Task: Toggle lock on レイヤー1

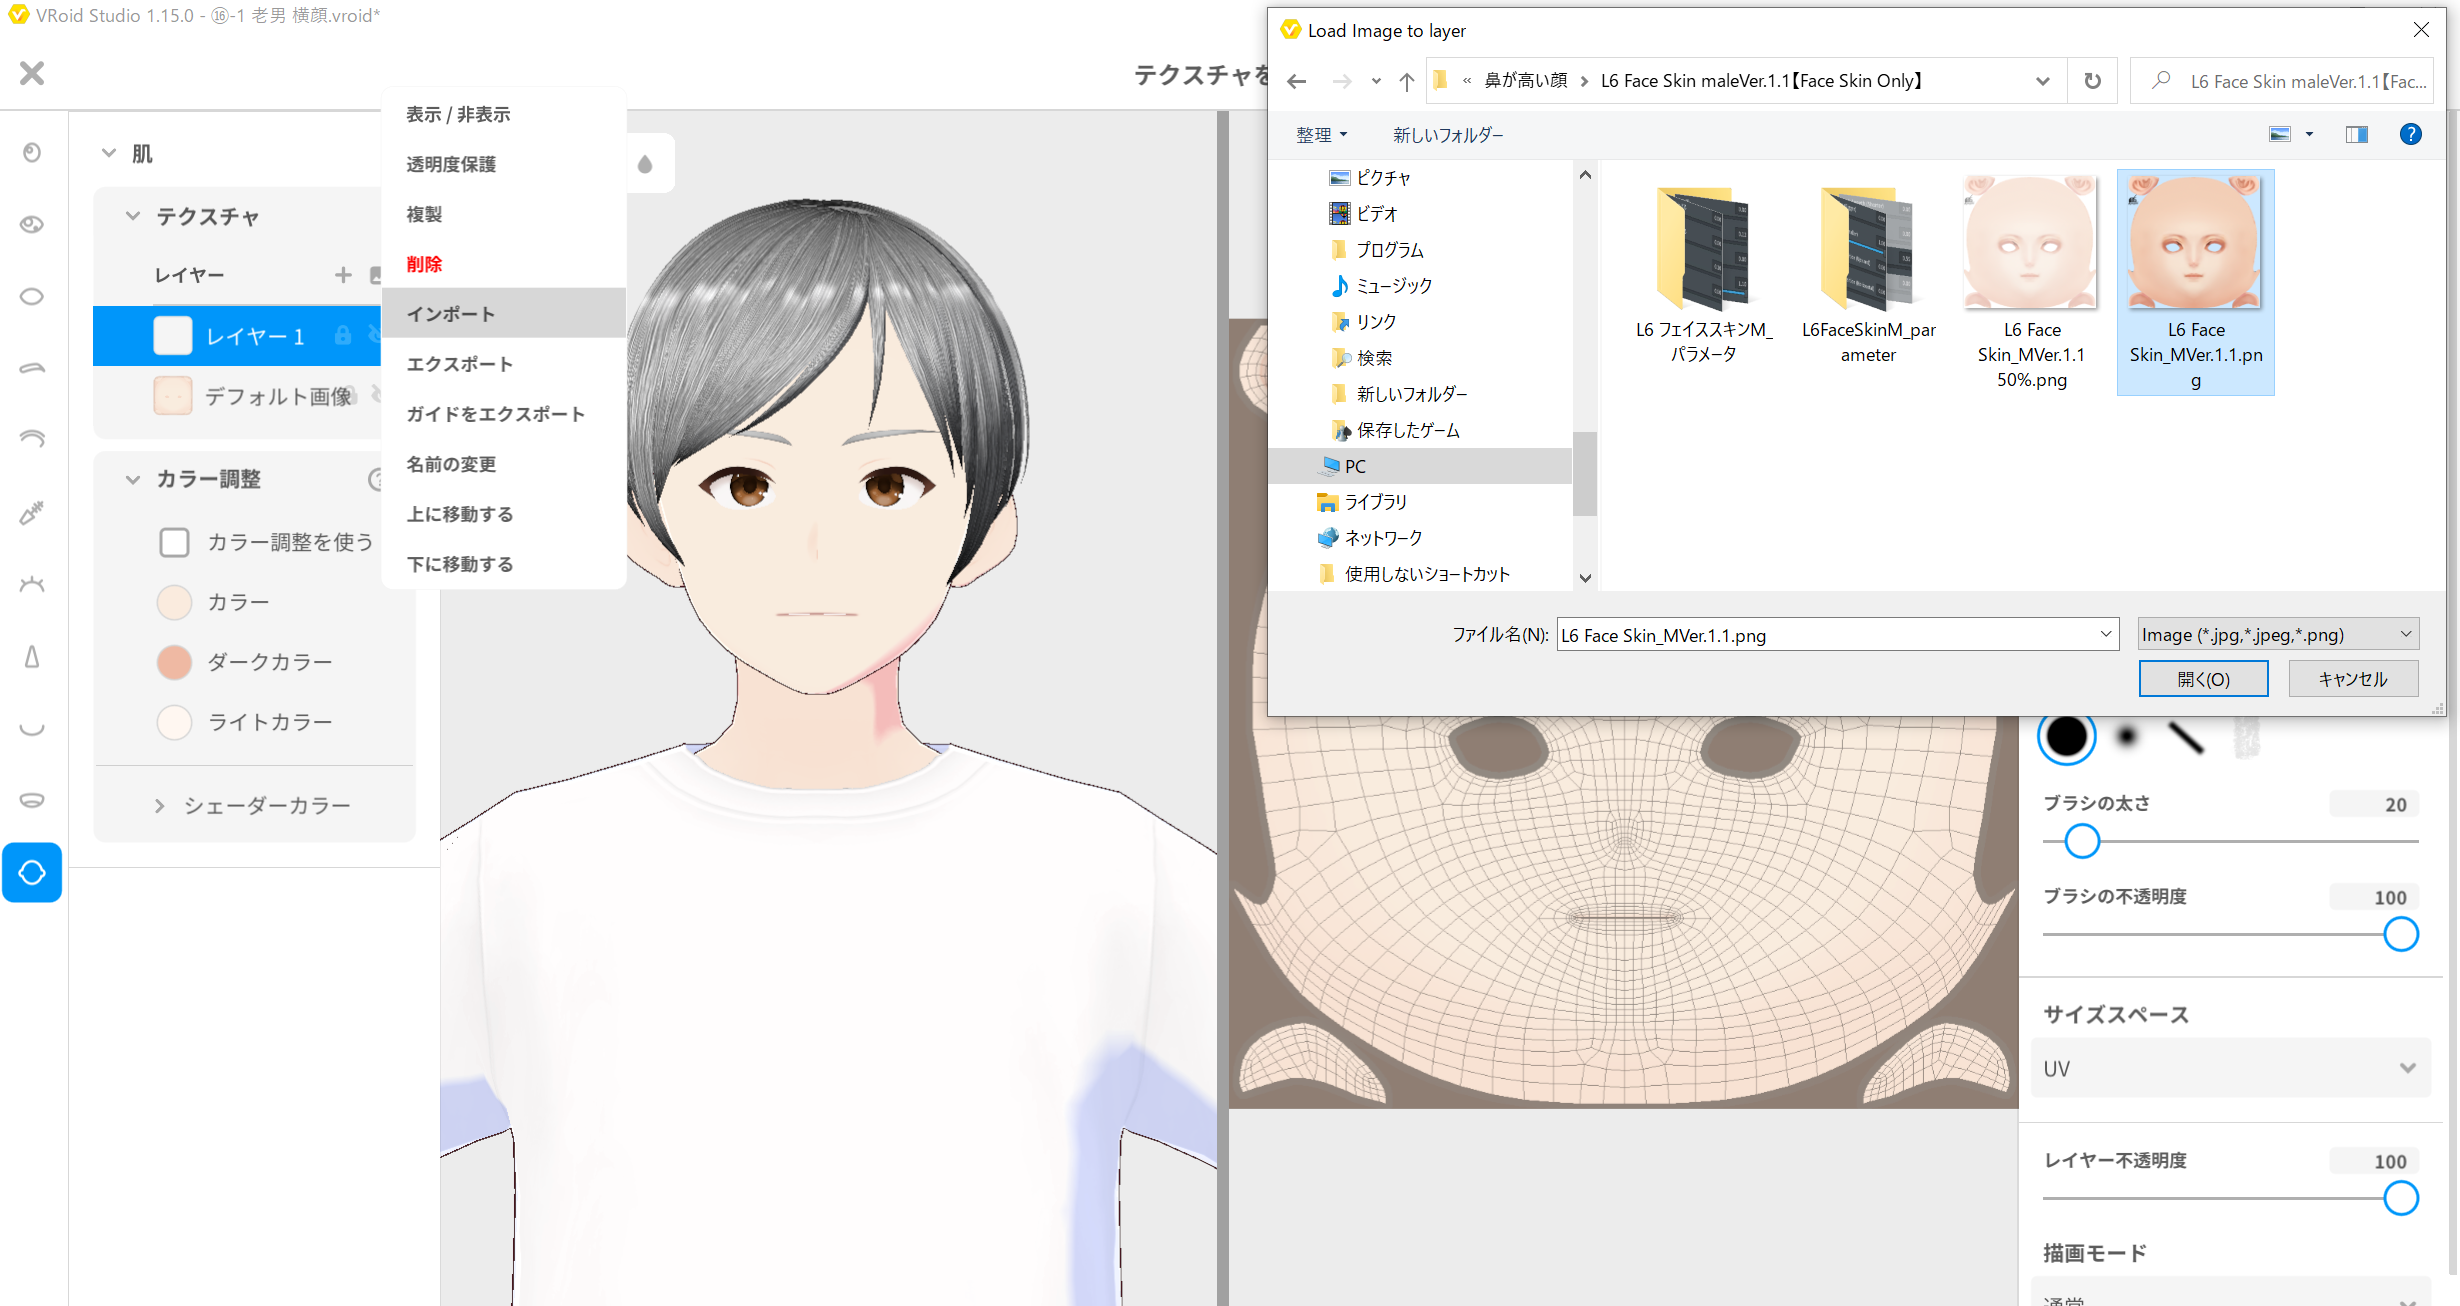Action: pyautogui.click(x=343, y=336)
